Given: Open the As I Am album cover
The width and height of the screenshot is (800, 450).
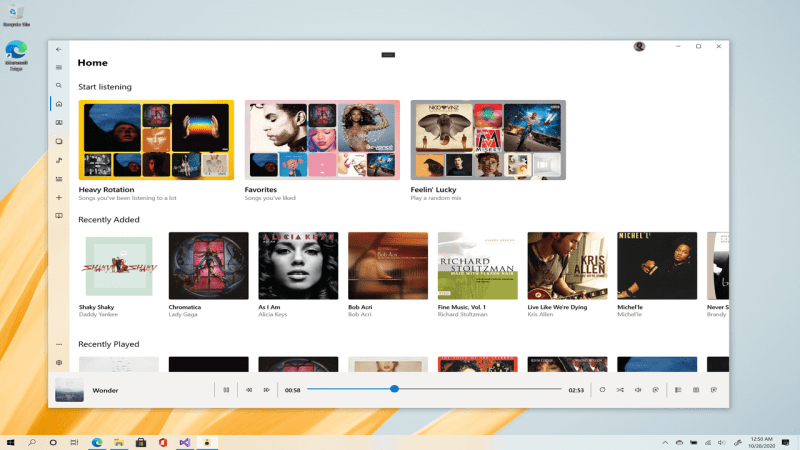Looking at the screenshot, I should (298, 266).
